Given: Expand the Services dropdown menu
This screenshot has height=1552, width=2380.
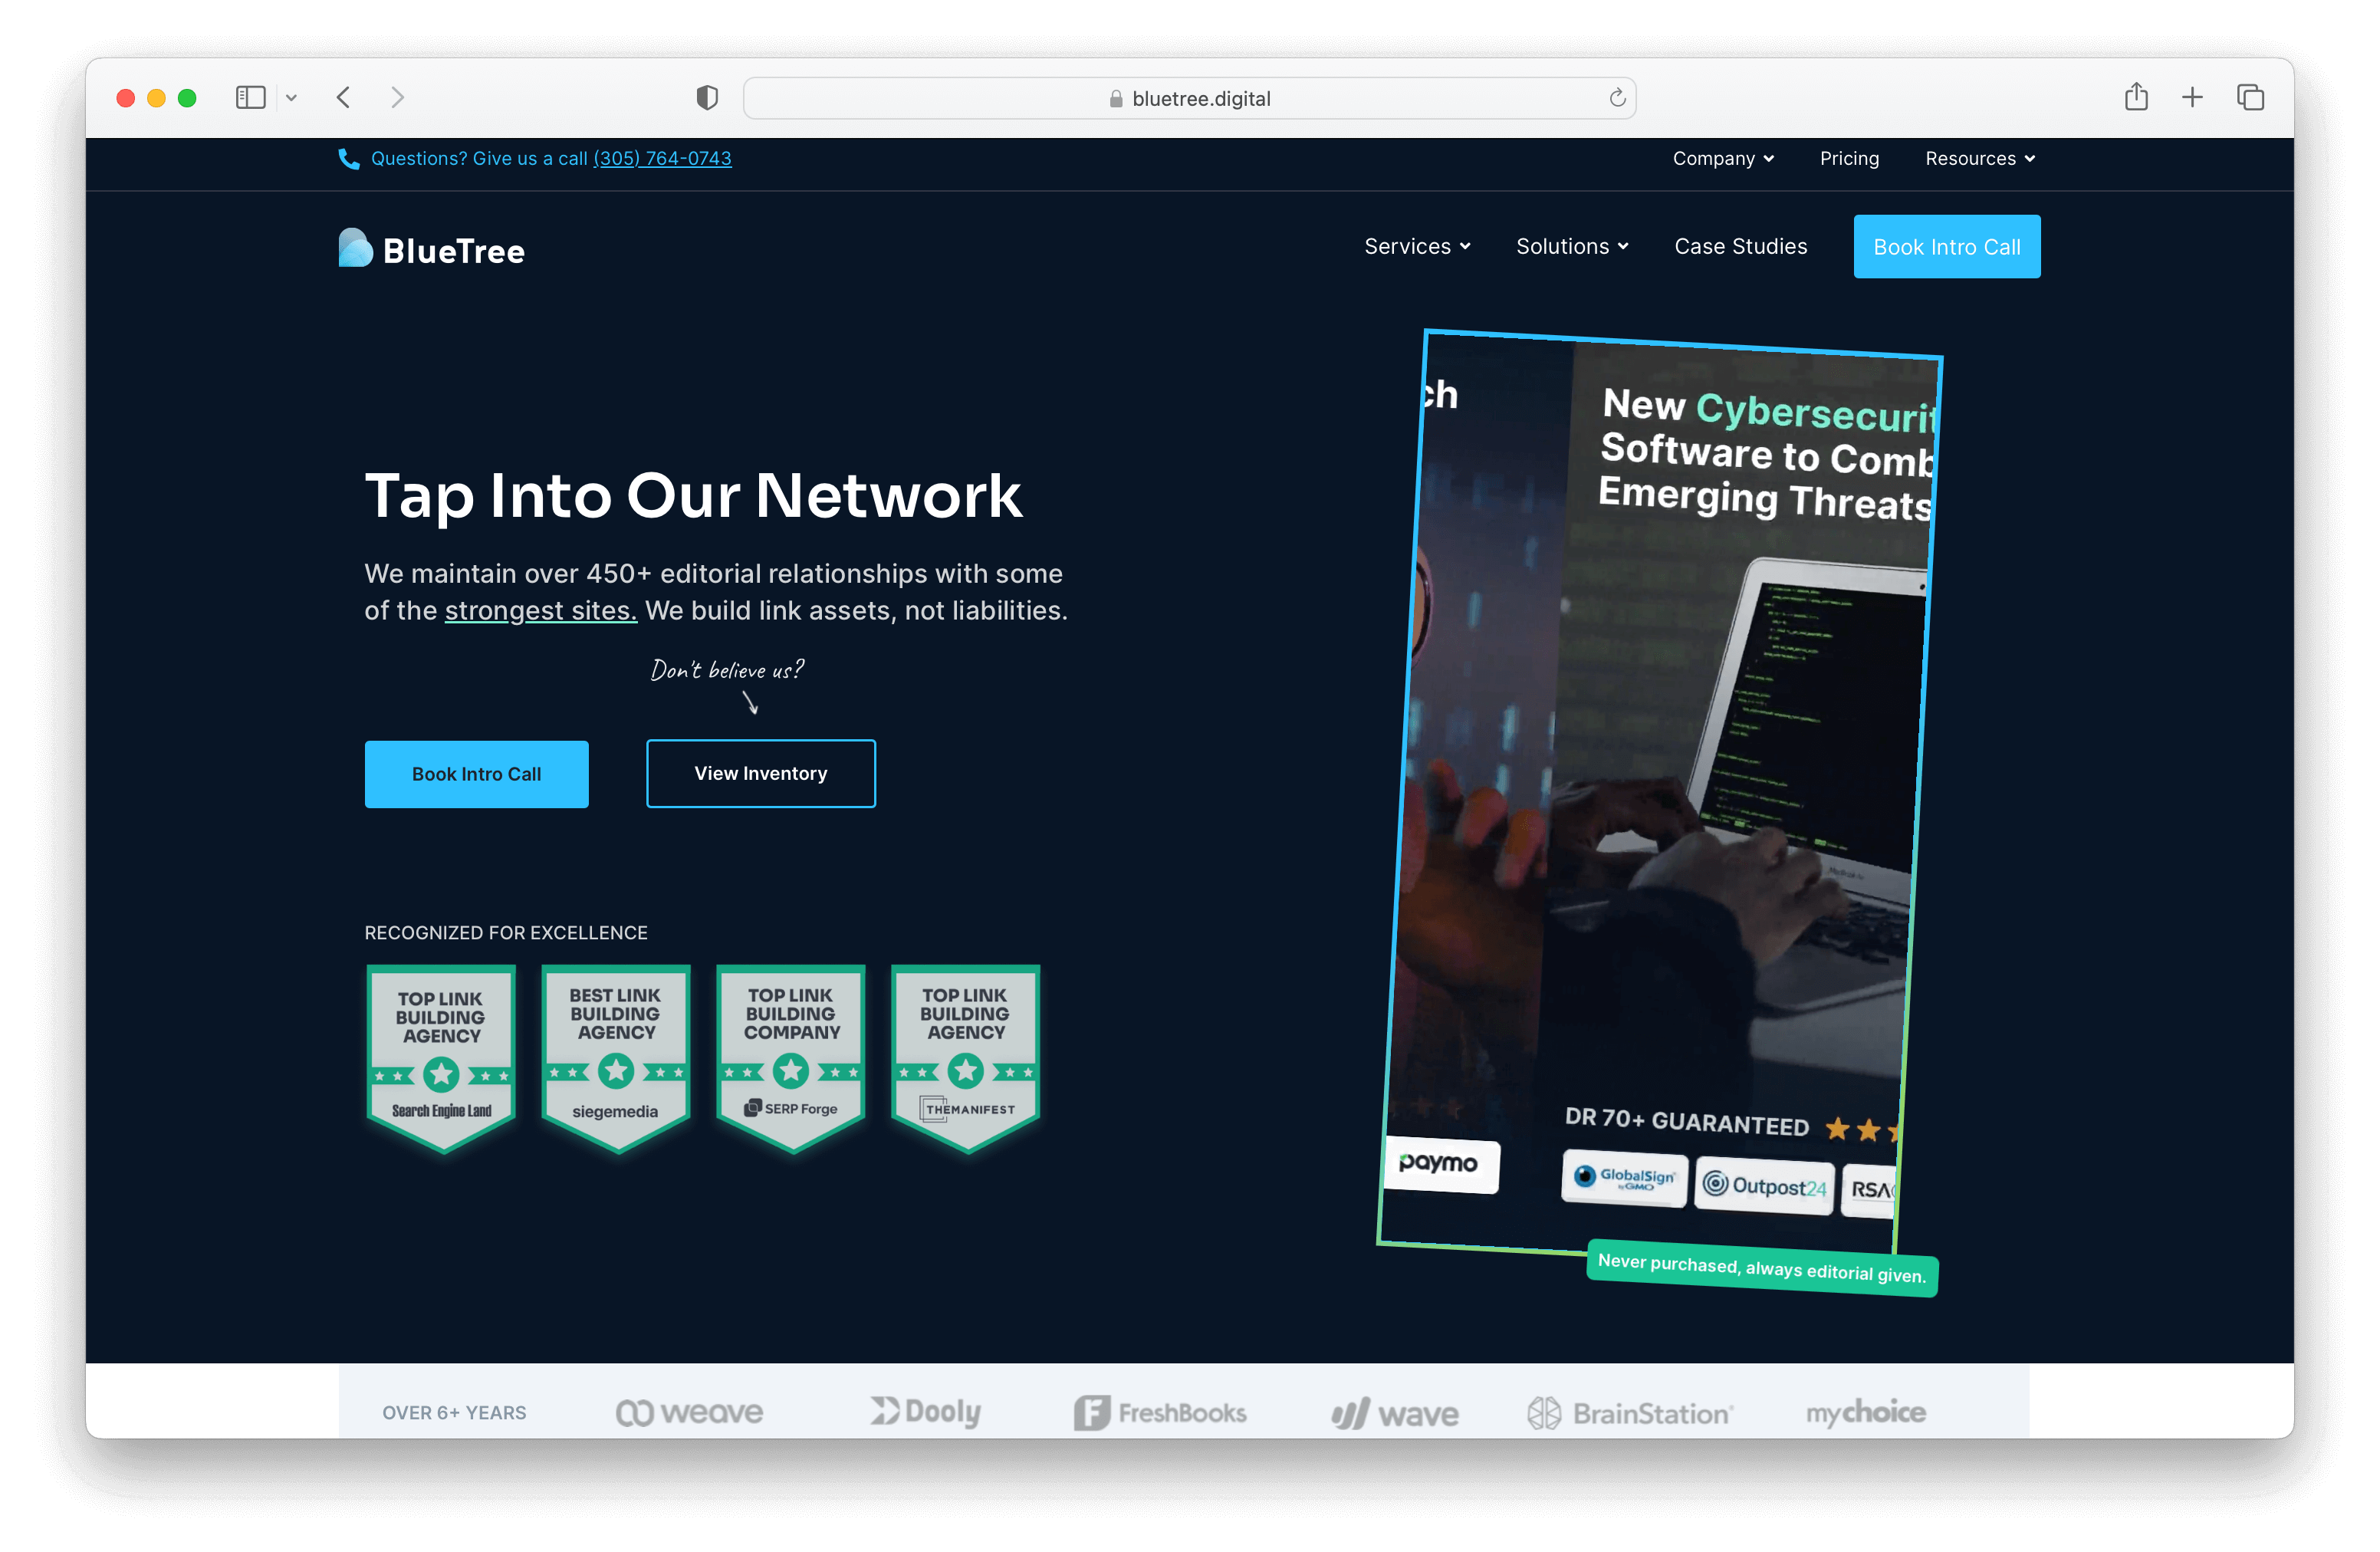Looking at the screenshot, I should pyautogui.click(x=1414, y=246).
